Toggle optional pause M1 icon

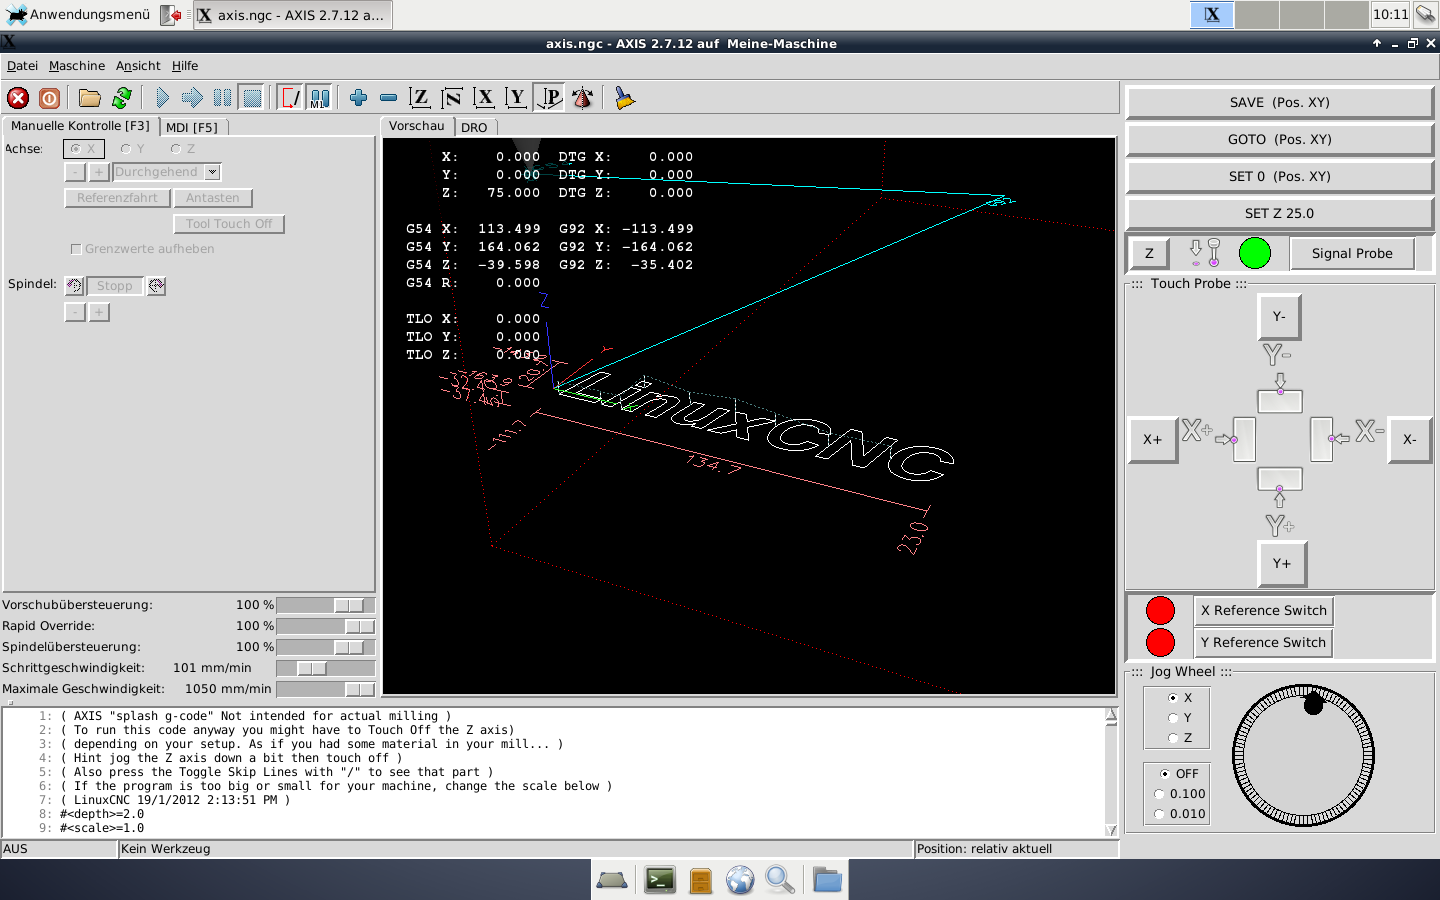[319, 98]
